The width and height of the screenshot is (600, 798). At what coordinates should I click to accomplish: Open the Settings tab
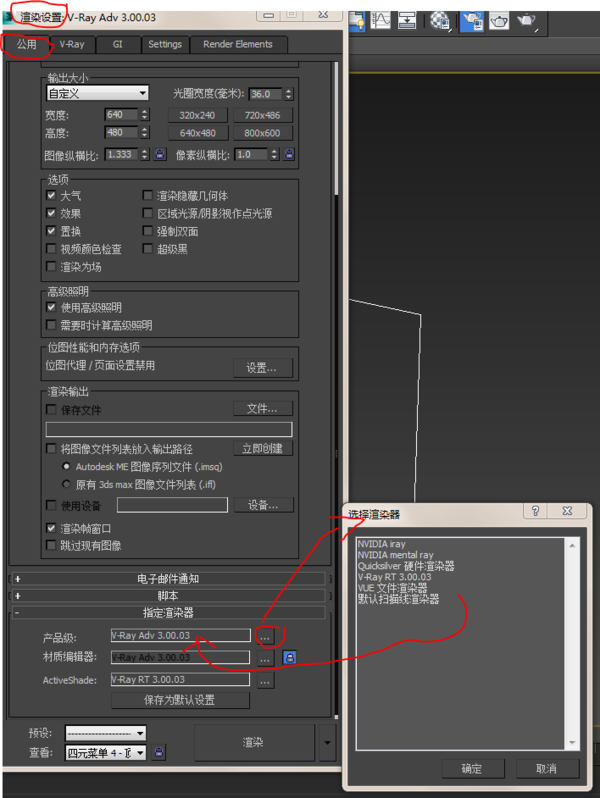[165, 44]
